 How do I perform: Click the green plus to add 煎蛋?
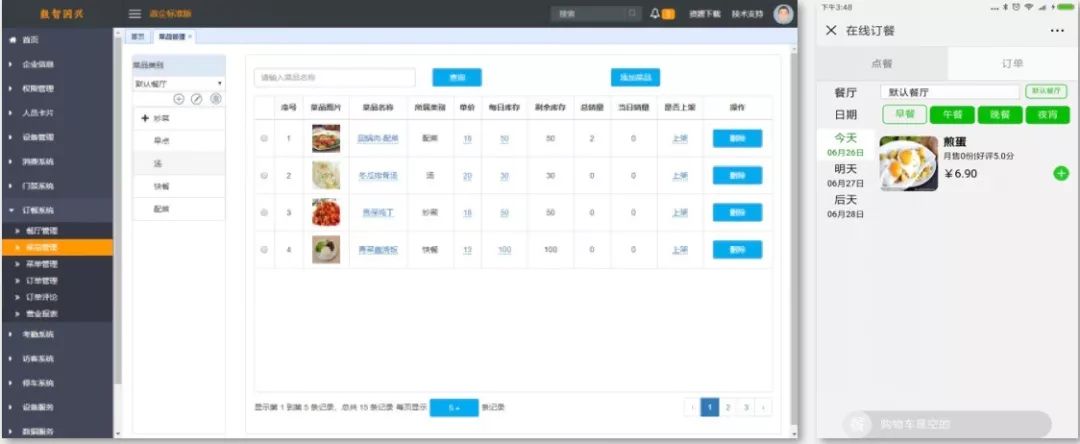click(x=1060, y=174)
